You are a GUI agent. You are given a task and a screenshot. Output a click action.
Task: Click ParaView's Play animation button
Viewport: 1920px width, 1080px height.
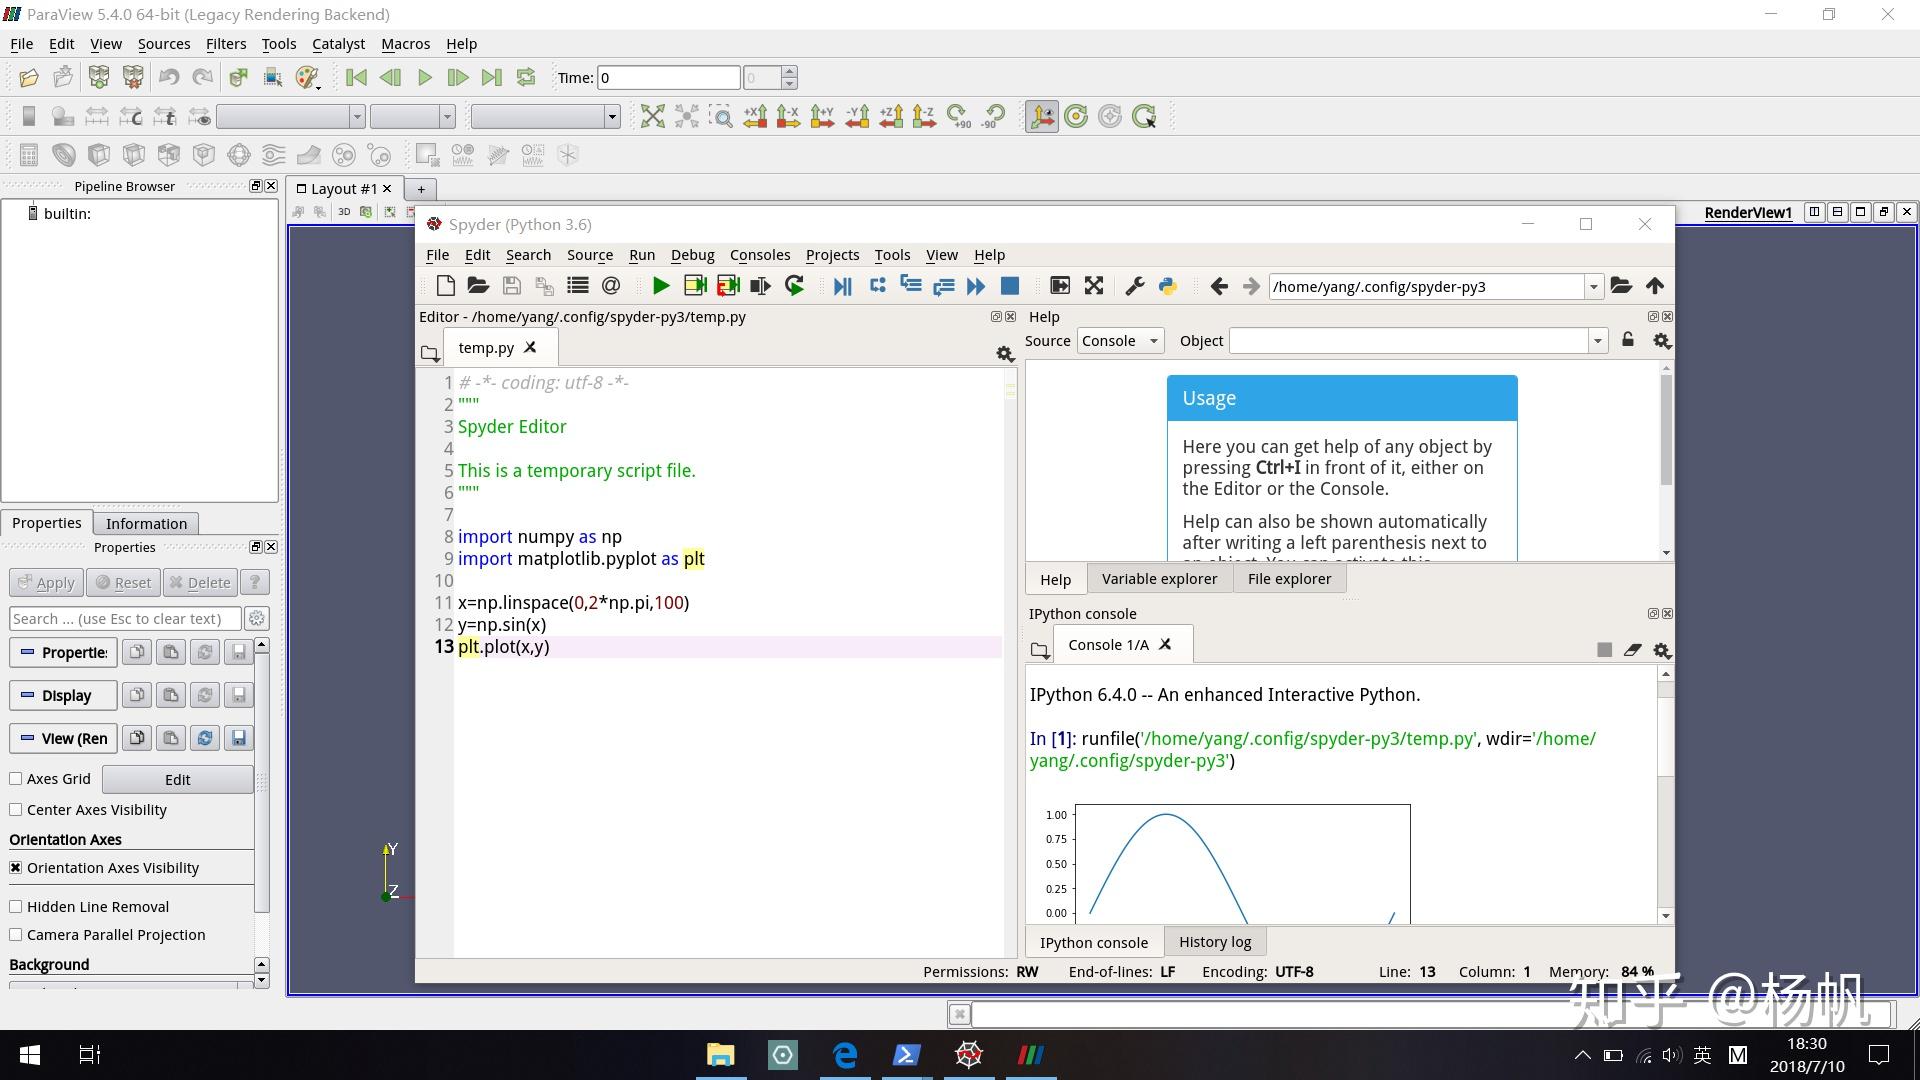424,77
